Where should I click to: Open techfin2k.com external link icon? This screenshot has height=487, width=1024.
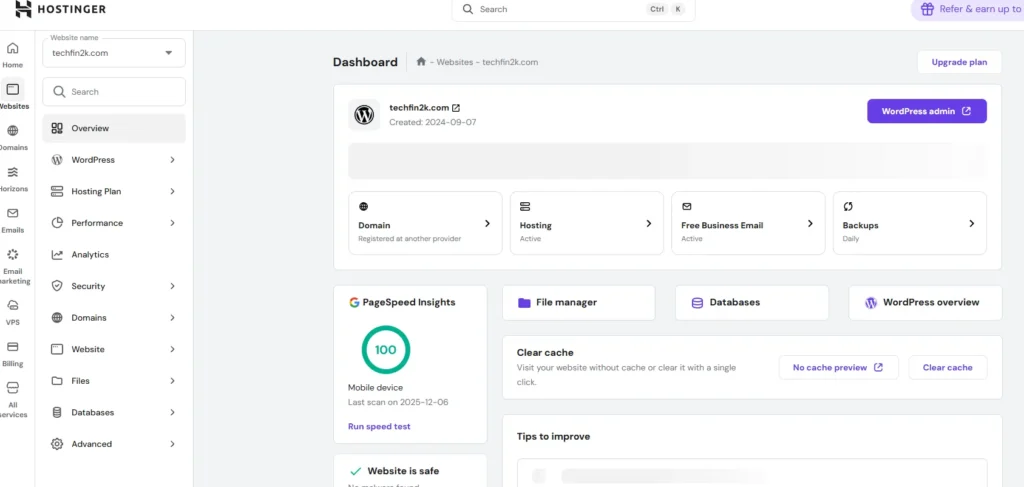(x=456, y=108)
